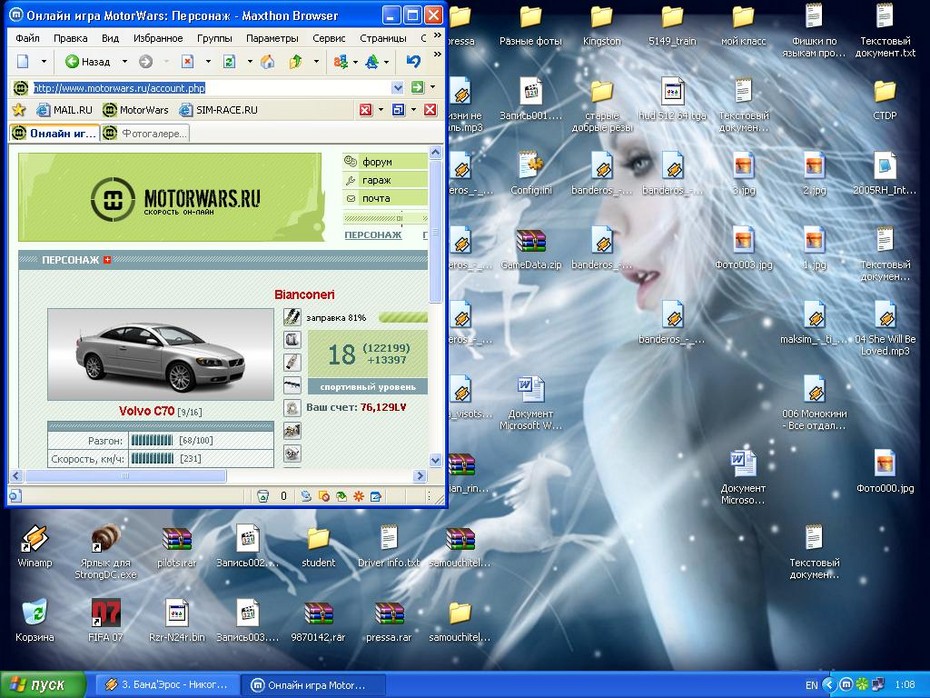This screenshot has height=698, width=930.
Task: Click the ПЕРСОНАЖ navigation link
Action: [x=373, y=235]
